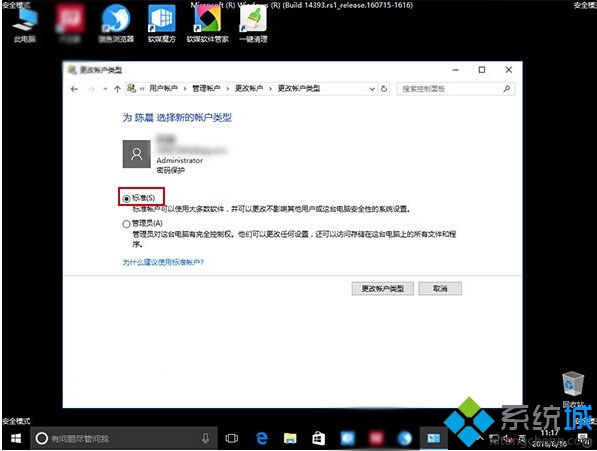Go to 用户帐户 in the breadcrumb
The width and height of the screenshot is (597, 451).
pyautogui.click(x=163, y=88)
